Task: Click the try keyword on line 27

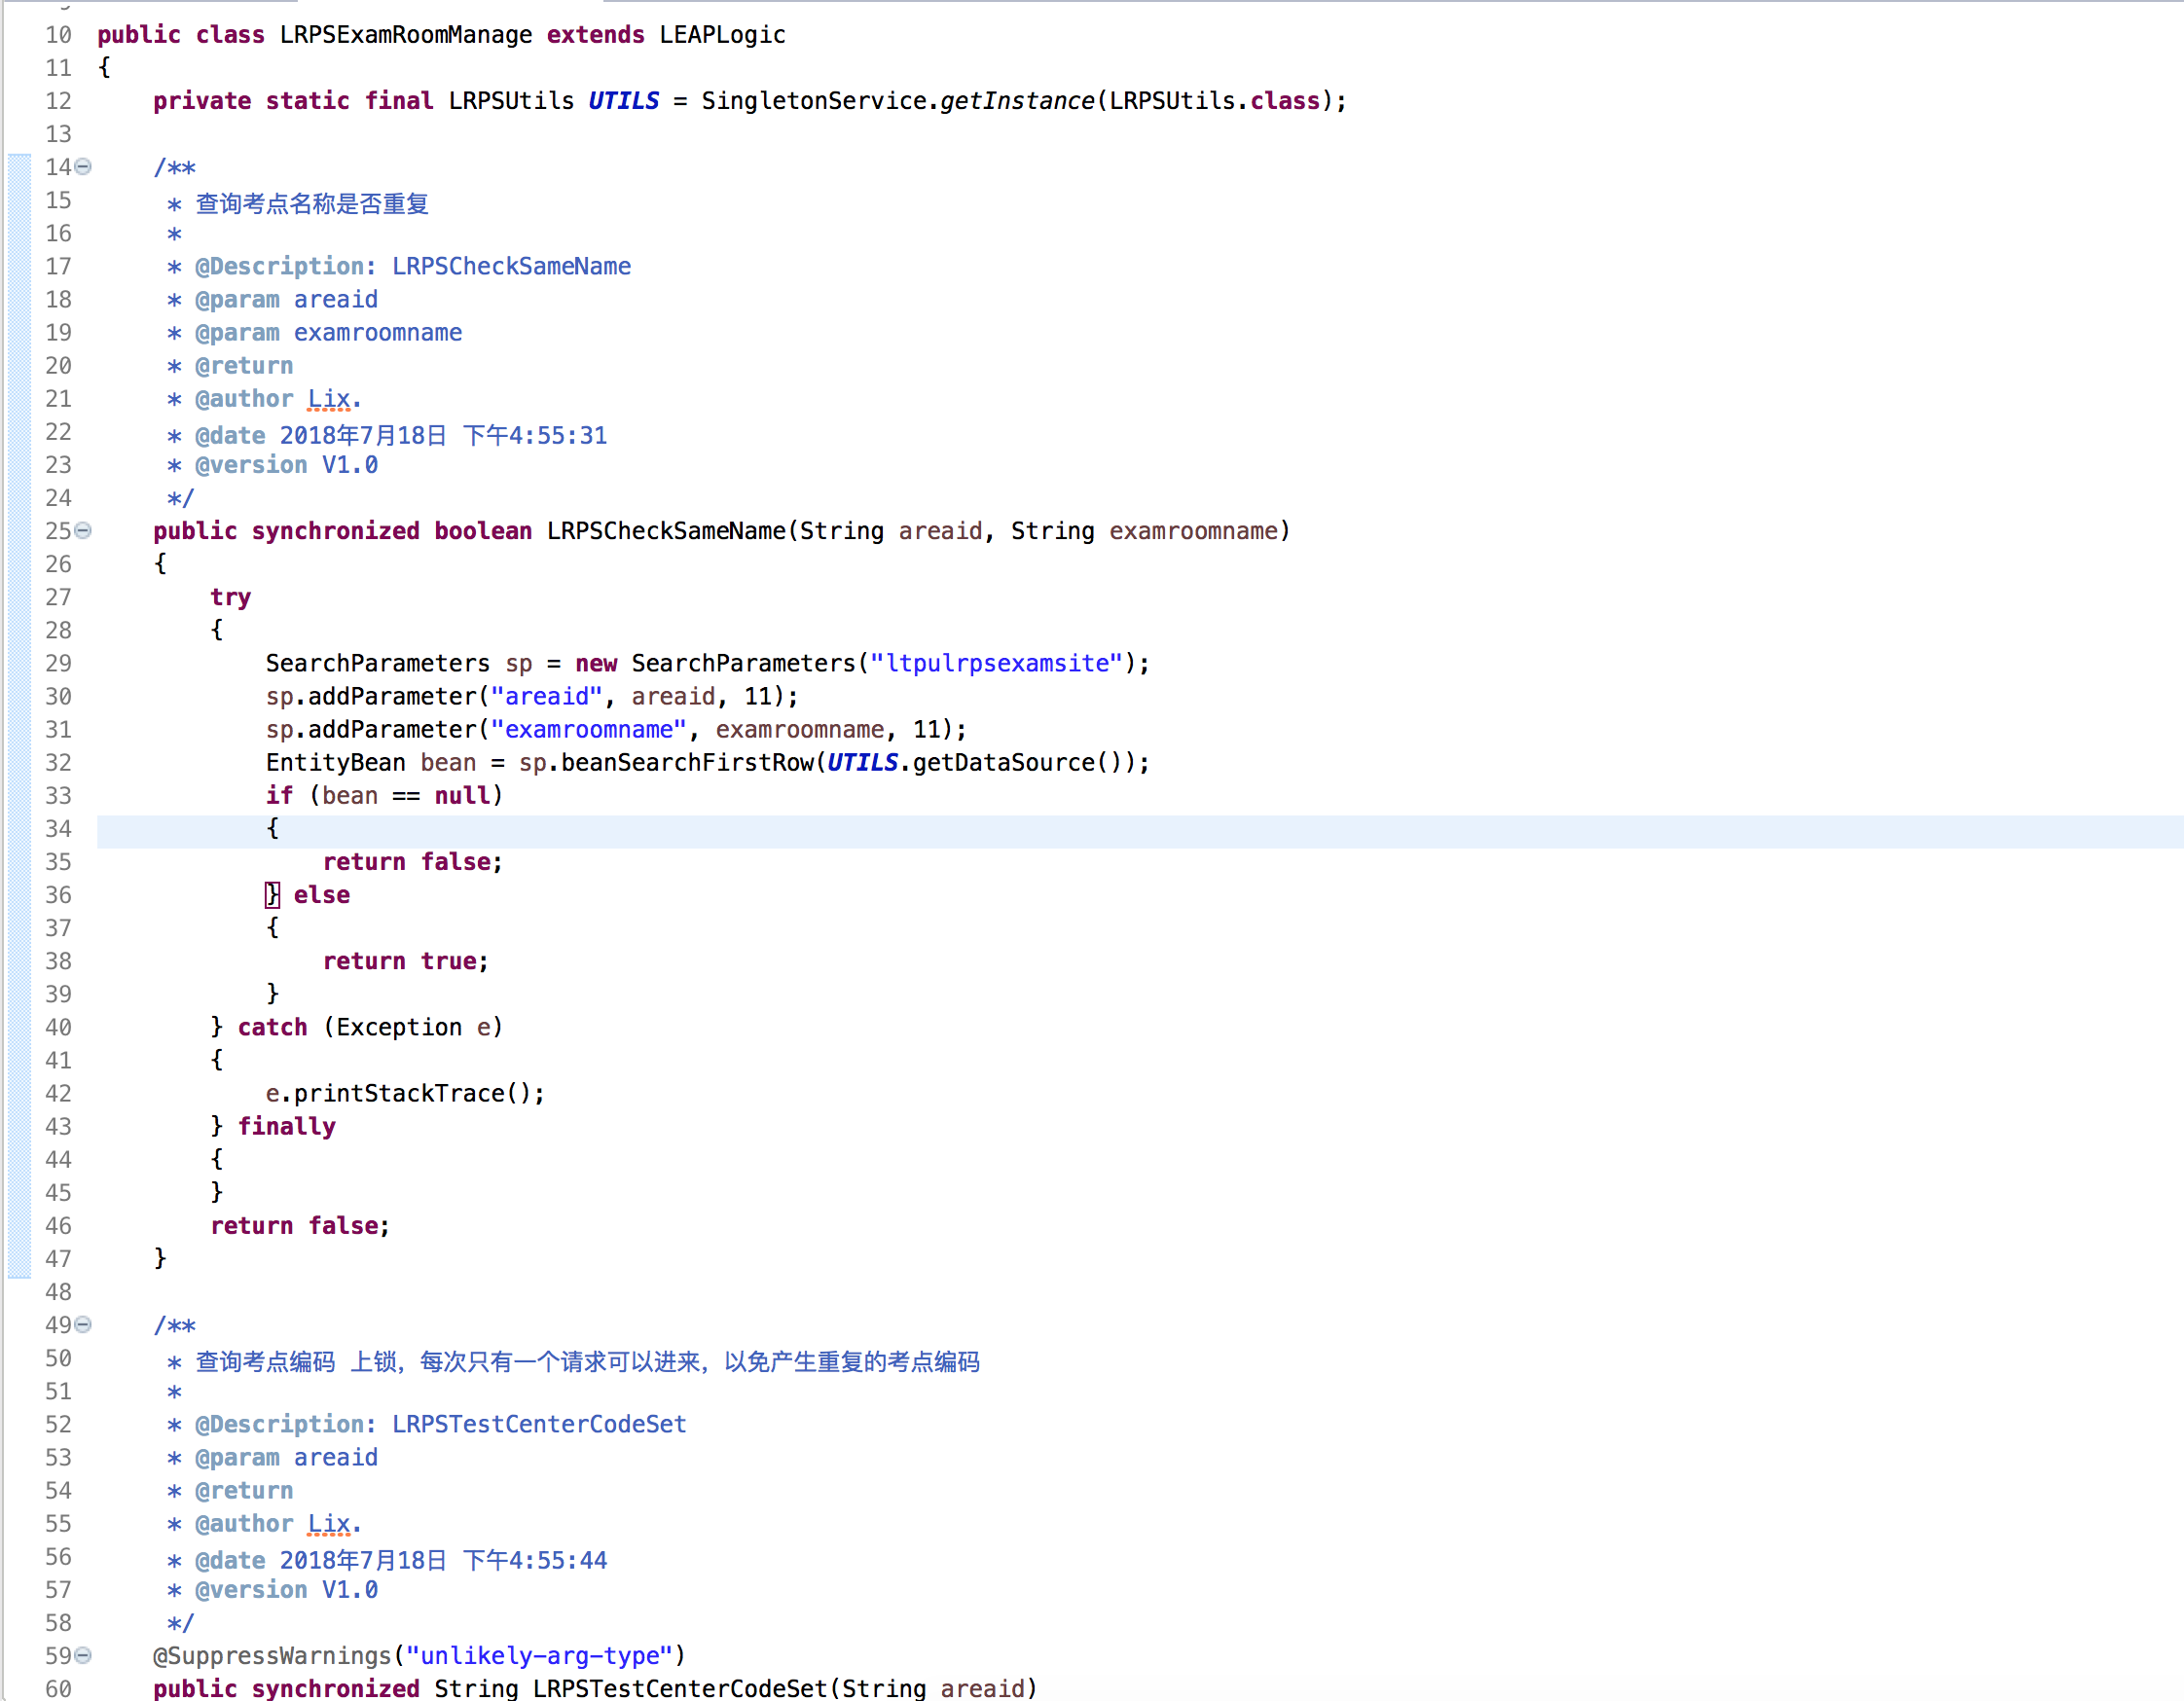Action: (230, 597)
